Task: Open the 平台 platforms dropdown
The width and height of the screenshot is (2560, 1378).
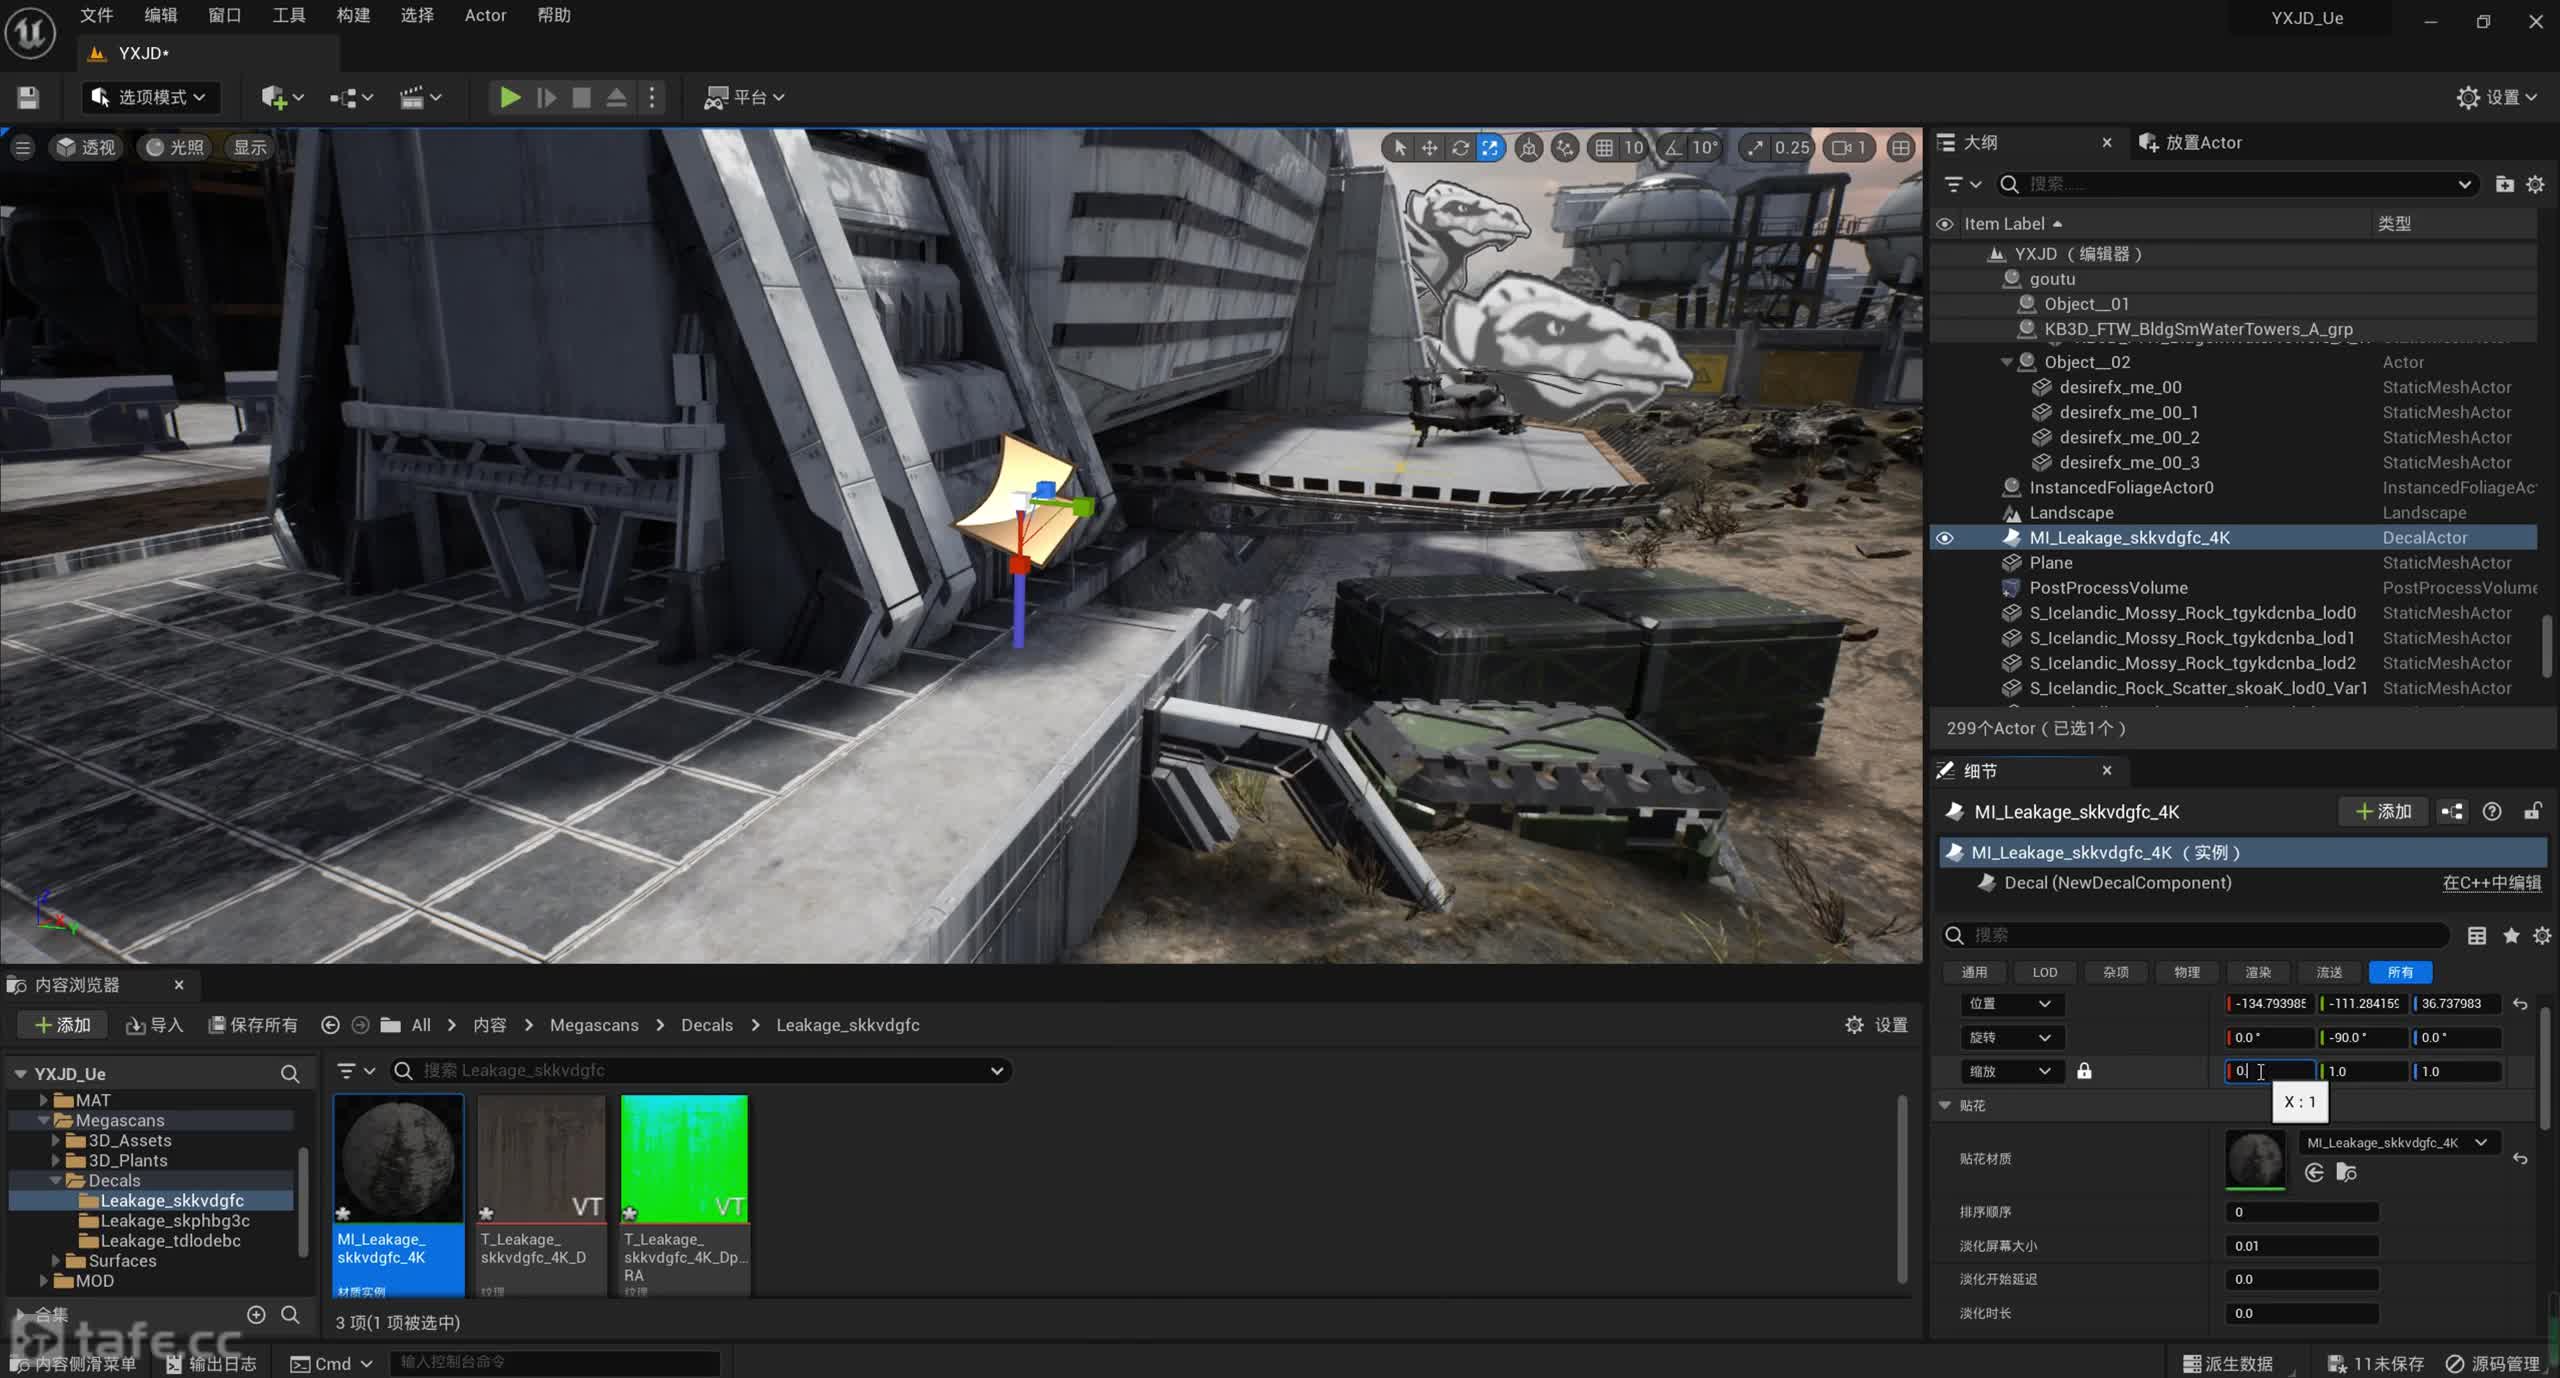Action: pos(744,97)
